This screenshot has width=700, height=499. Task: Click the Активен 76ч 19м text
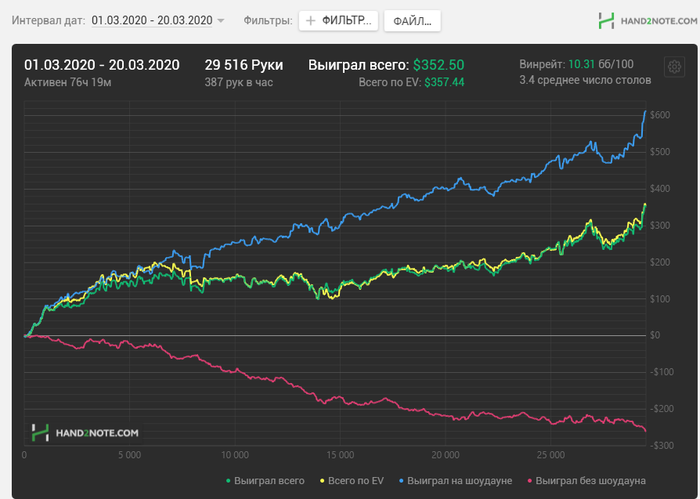[x=68, y=82]
